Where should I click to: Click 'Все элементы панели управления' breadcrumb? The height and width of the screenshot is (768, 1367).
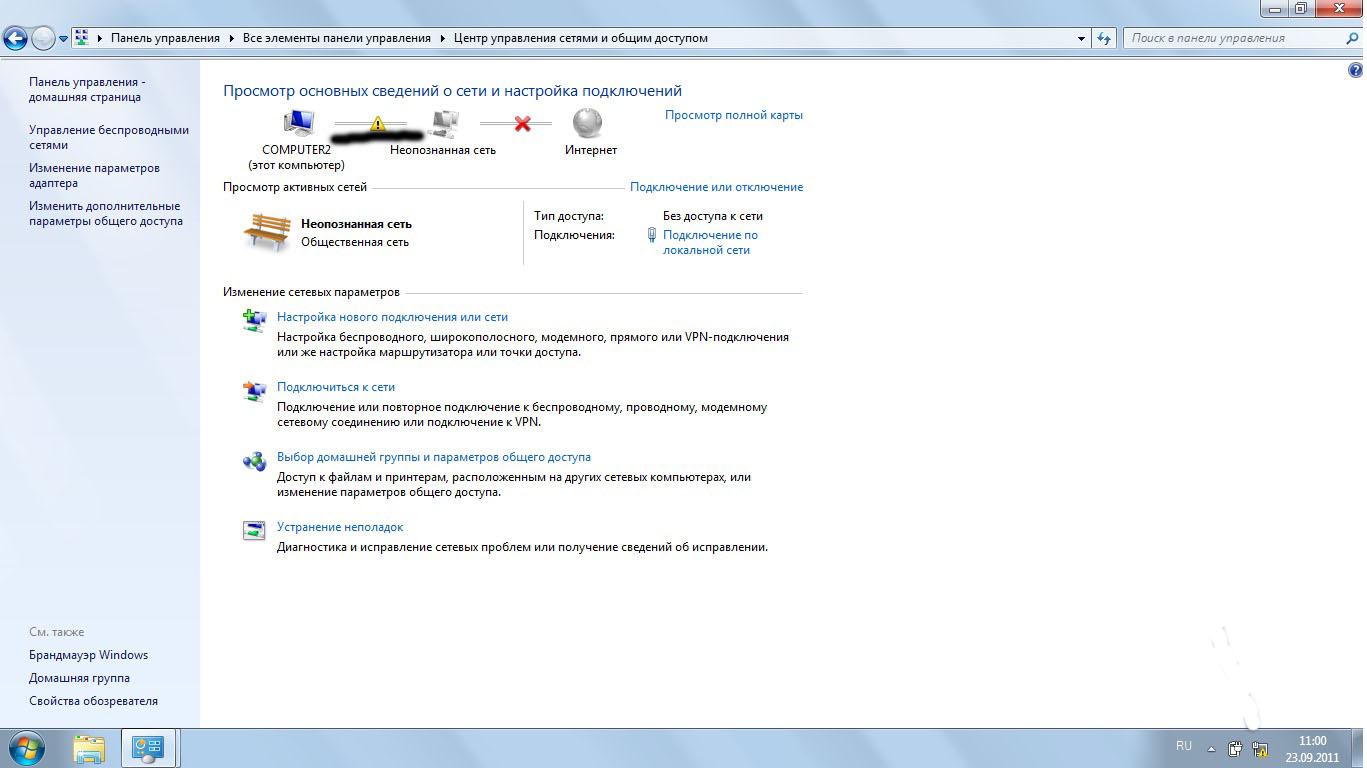[336, 38]
